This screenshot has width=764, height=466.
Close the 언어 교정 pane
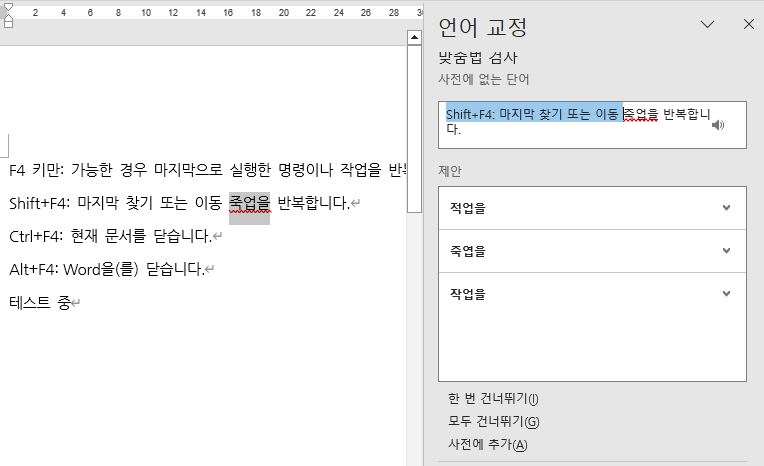749,24
